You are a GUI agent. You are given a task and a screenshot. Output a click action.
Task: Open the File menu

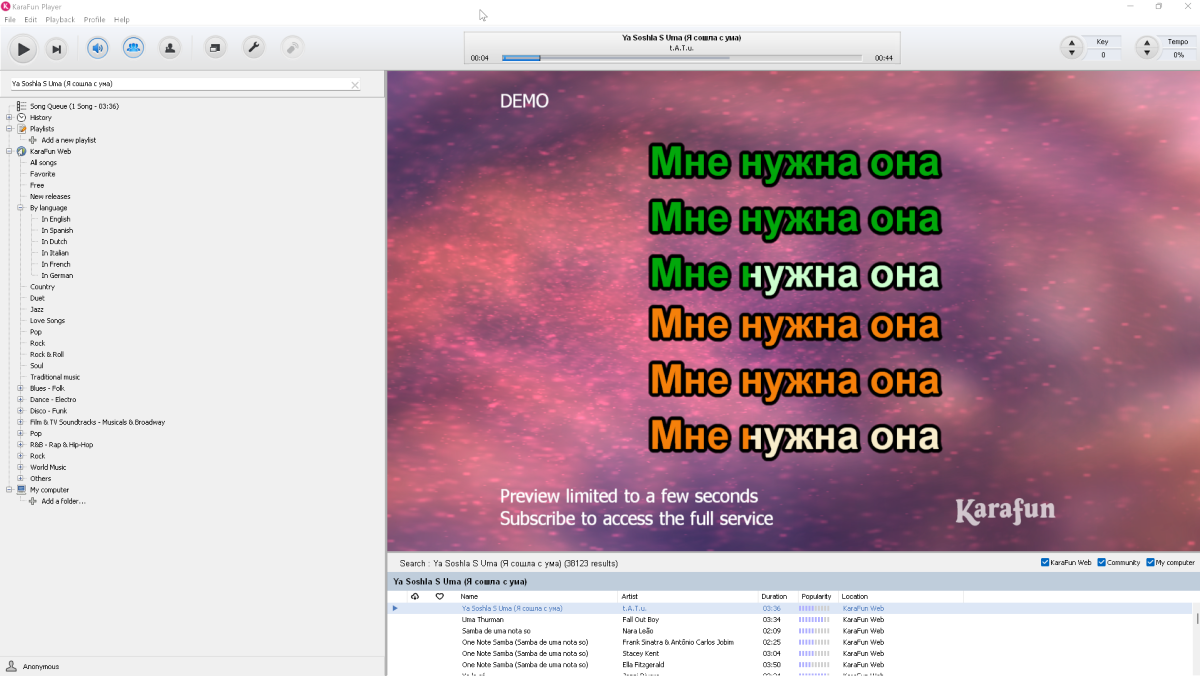[x=10, y=20]
